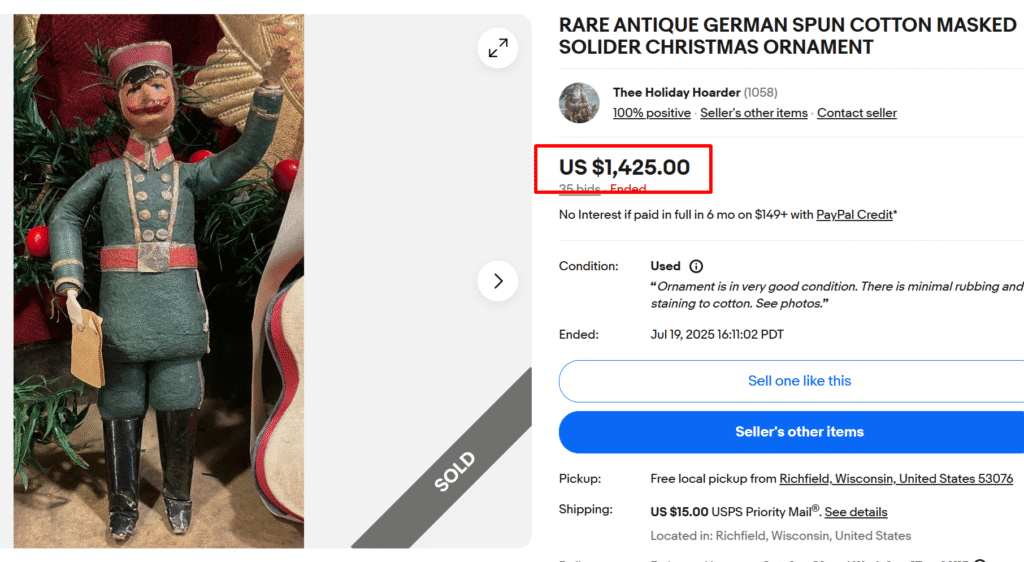Open Seller's other items text link

[754, 113]
